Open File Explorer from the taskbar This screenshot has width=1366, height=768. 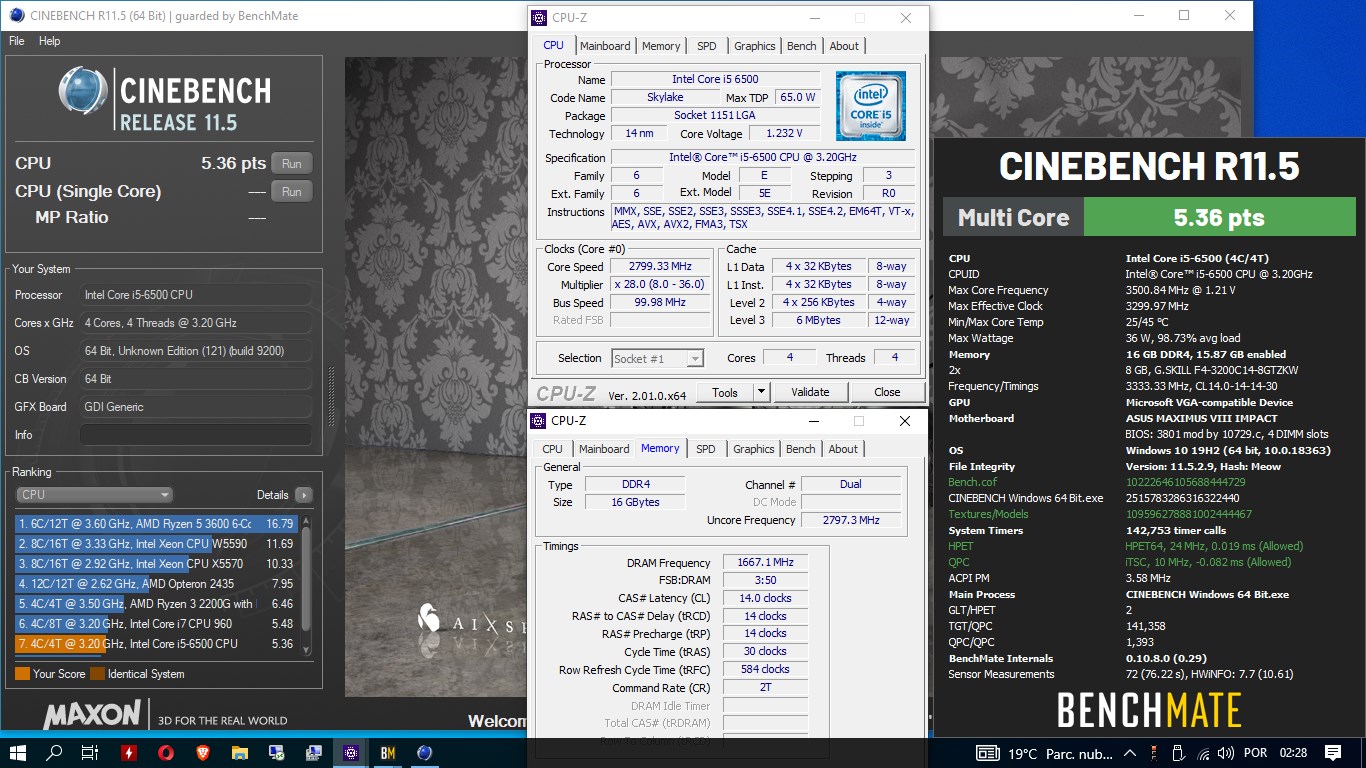tap(239, 753)
